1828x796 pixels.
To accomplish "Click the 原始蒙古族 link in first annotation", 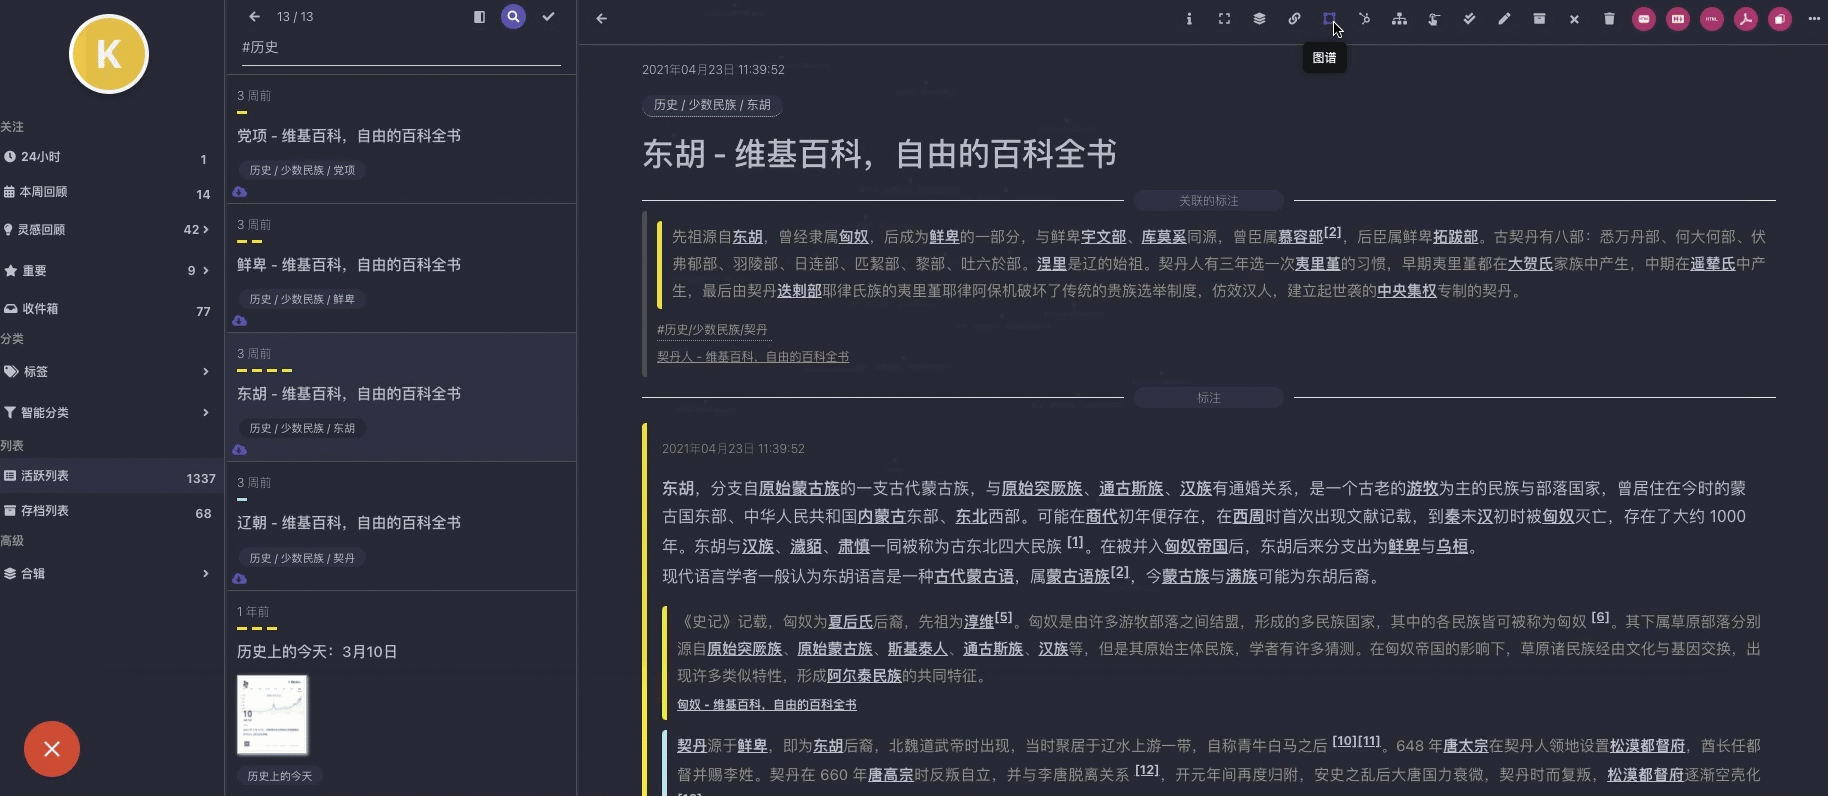I will click(799, 489).
